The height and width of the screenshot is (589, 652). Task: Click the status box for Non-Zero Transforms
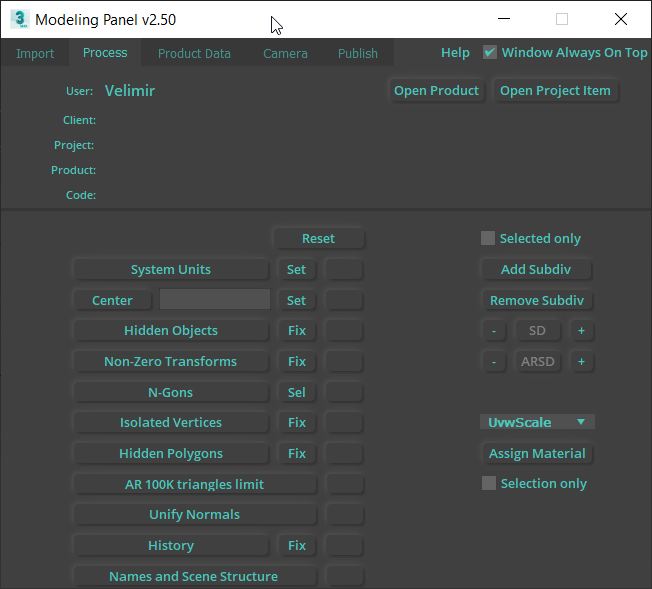pos(344,361)
